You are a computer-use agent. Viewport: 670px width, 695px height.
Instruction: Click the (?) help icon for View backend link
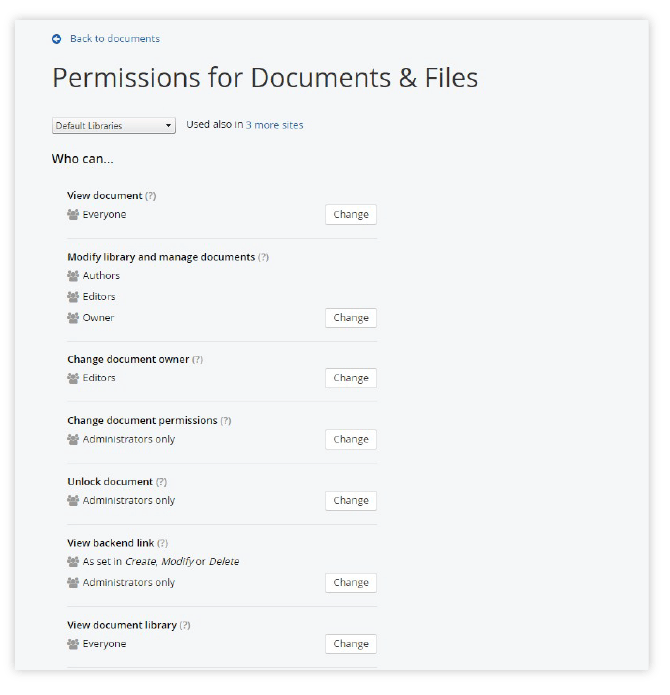[x=163, y=543]
